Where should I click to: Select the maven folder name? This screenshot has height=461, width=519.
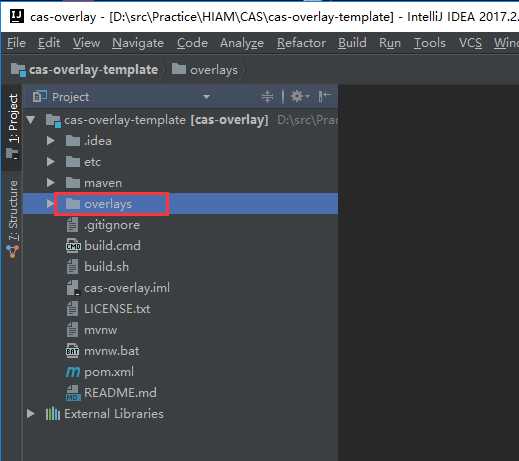point(103,183)
